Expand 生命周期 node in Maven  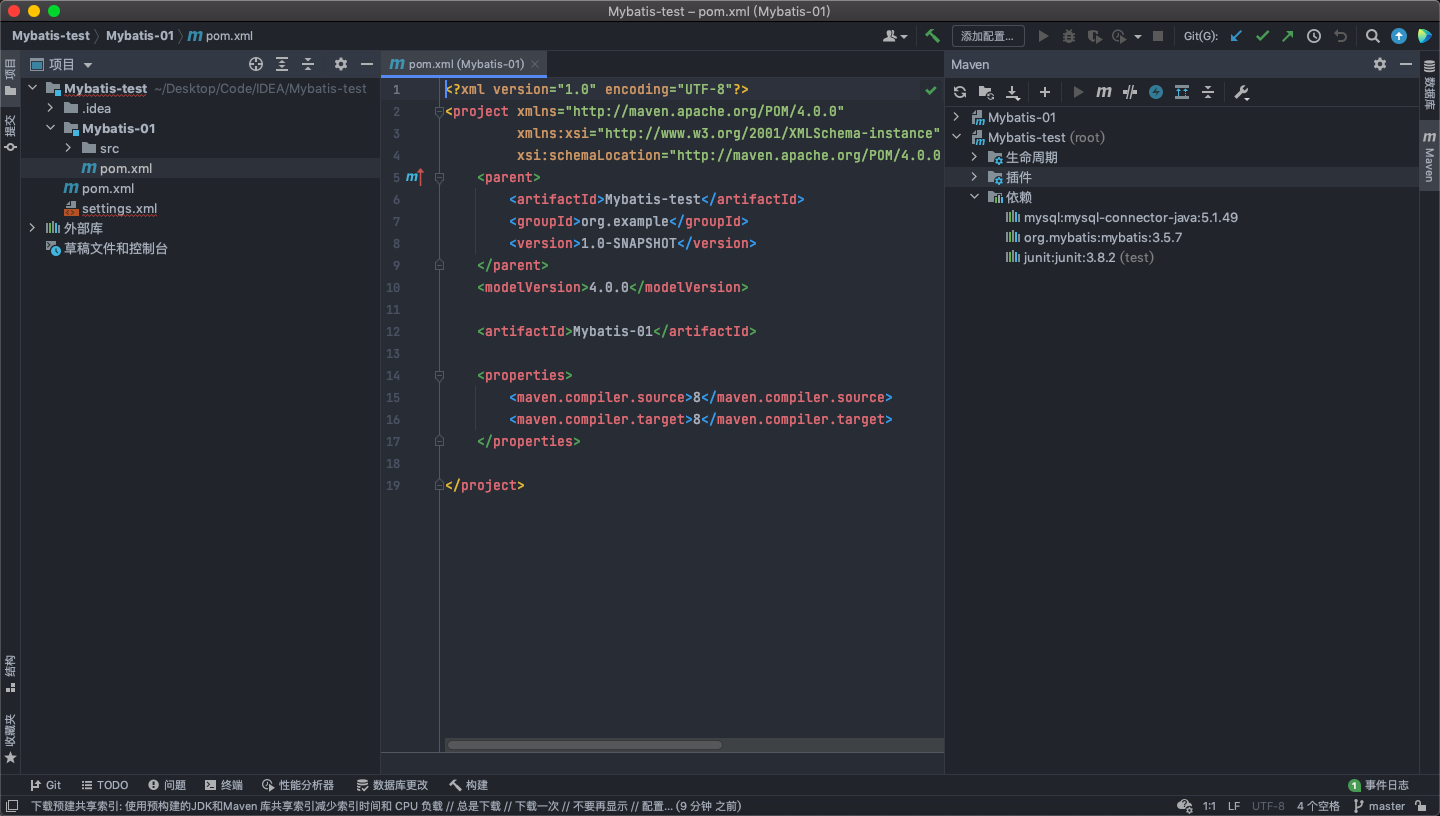975,157
